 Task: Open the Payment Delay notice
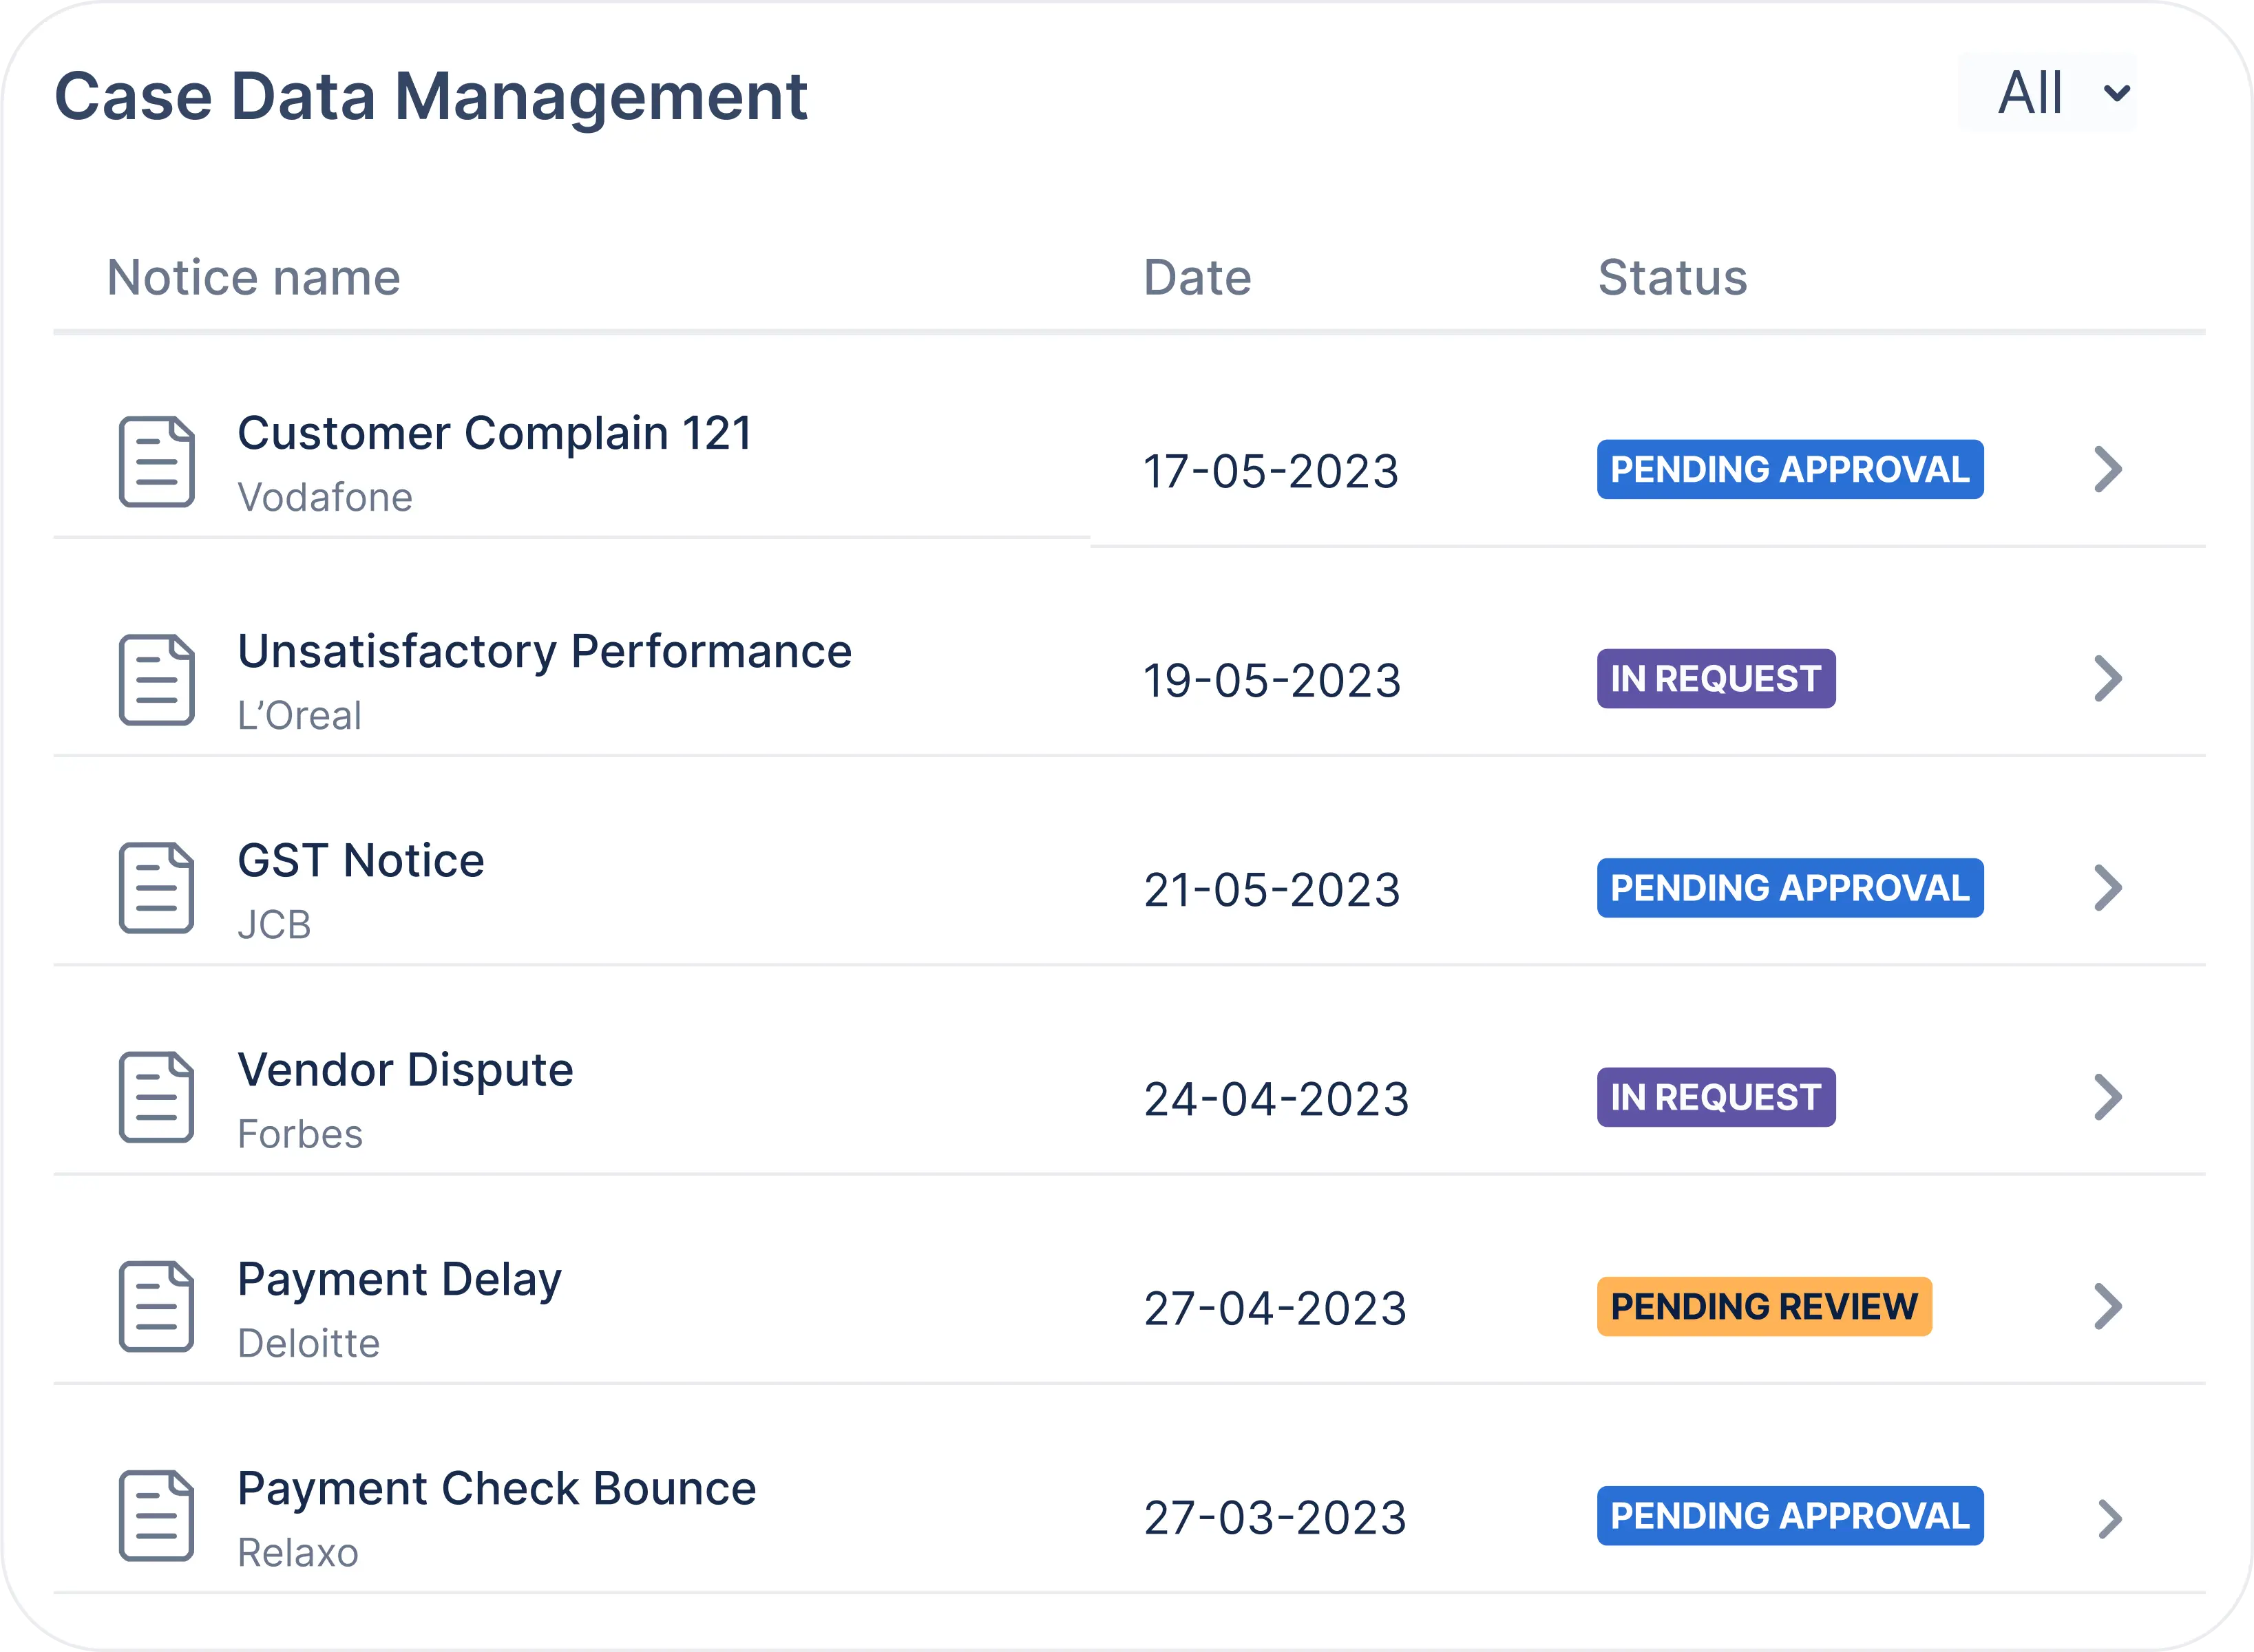(x=400, y=1281)
